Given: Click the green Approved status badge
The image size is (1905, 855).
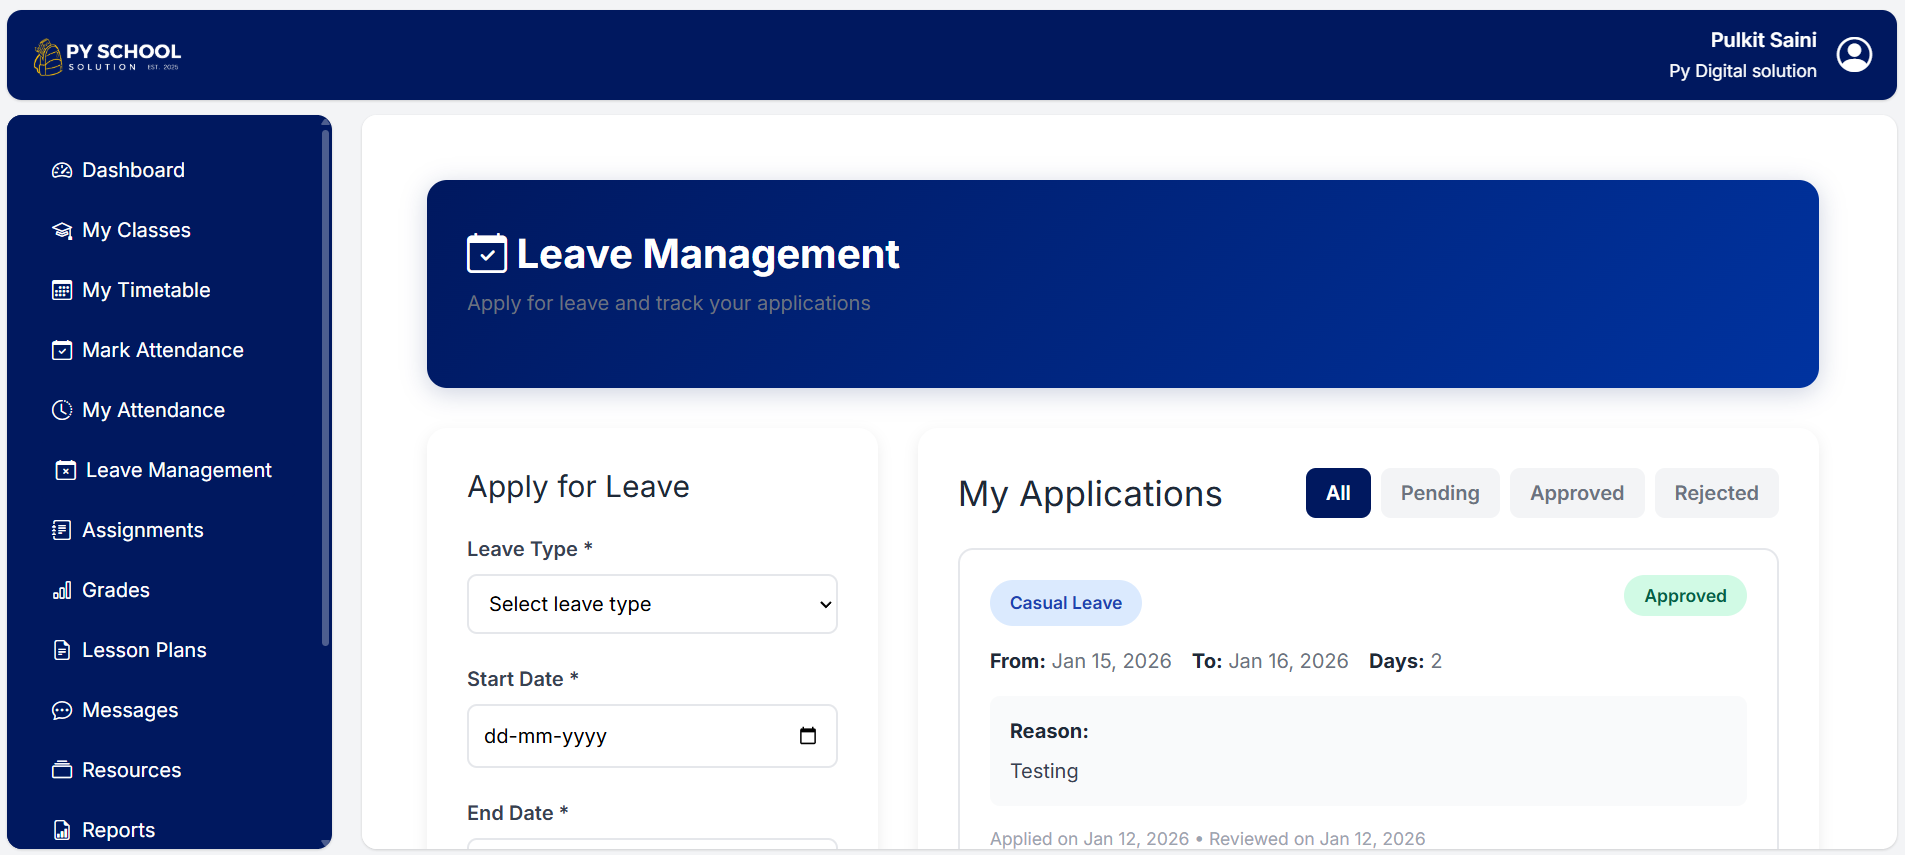Looking at the screenshot, I should tap(1685, 596).
